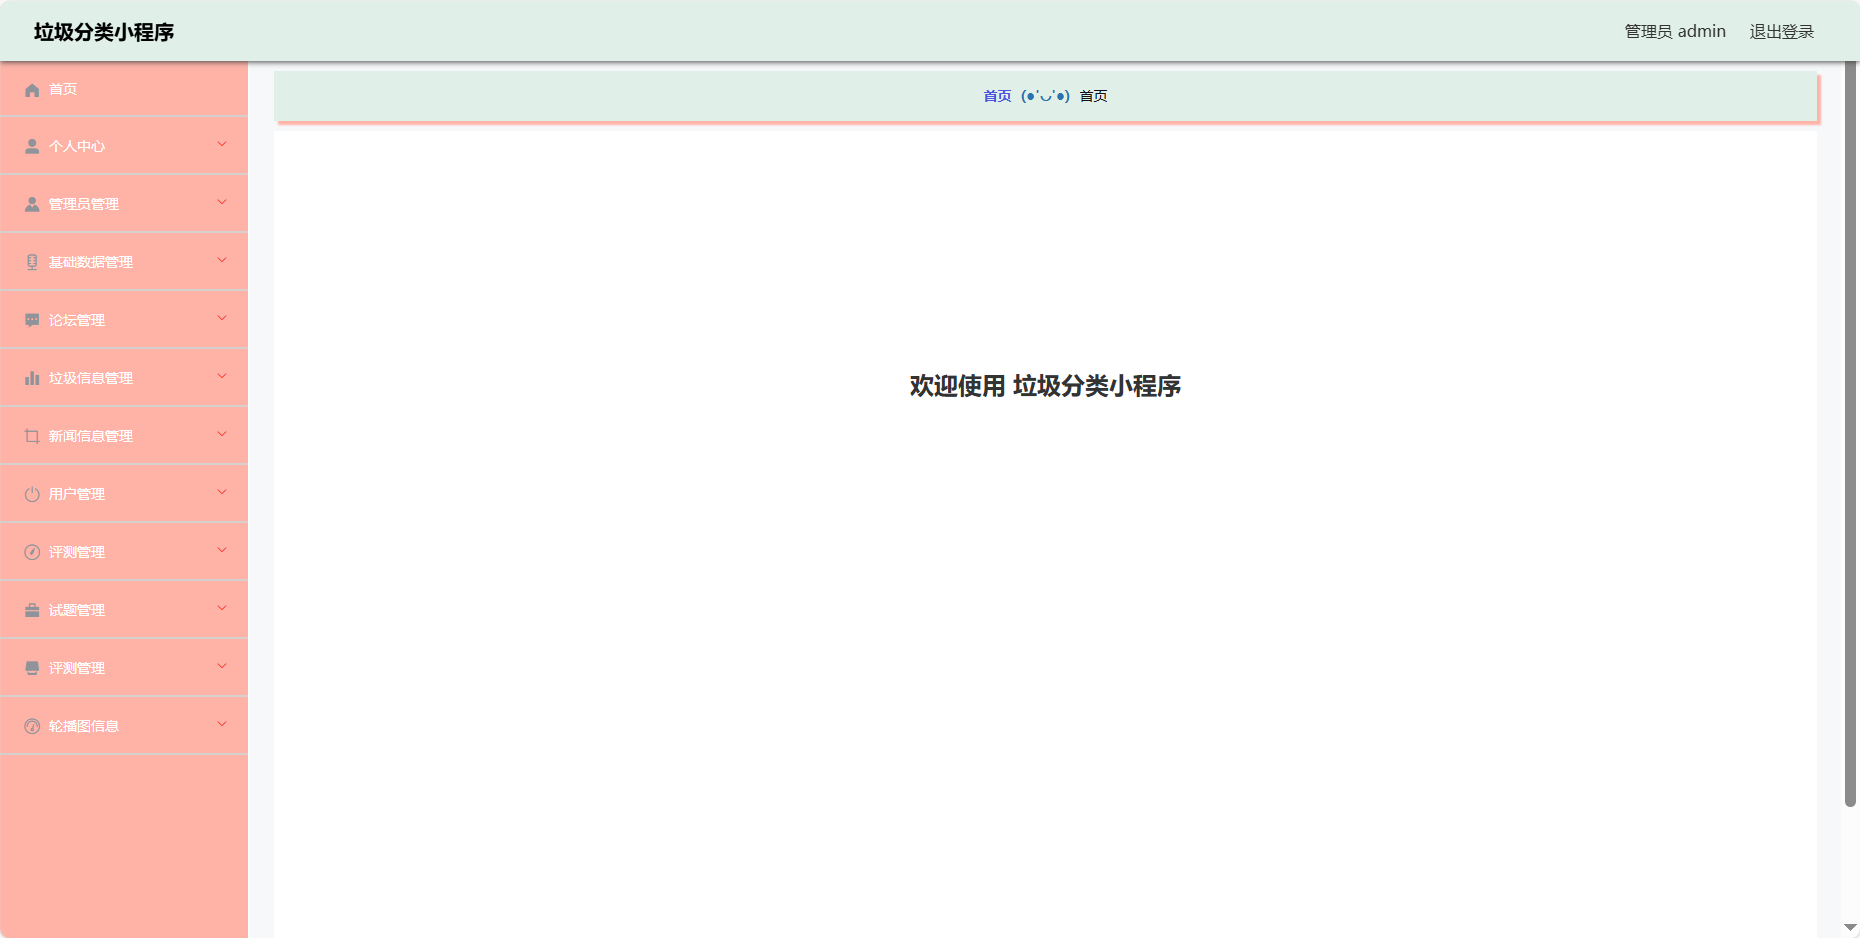Screen dimensions: 1860x938
Task: Open the 垃圾信息管理 sidebar menu
Action: 124,378
